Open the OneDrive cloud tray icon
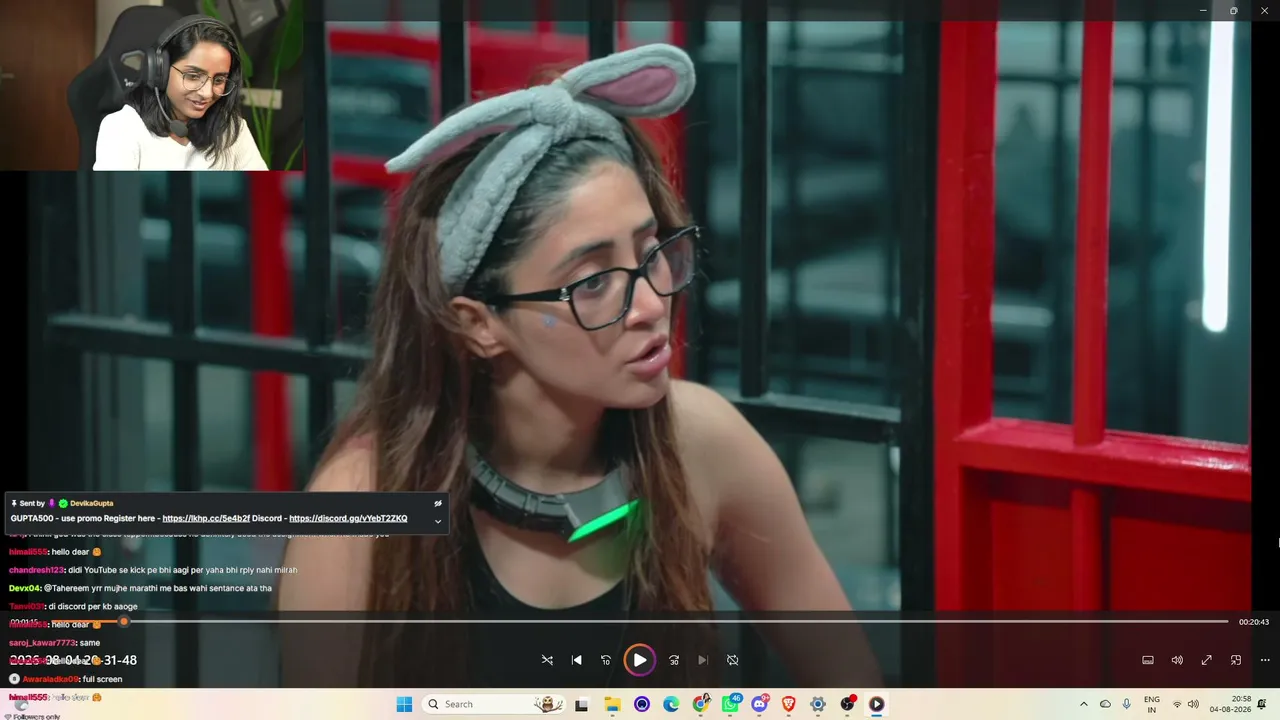Screen dimensions: 1280x720 click(x=1105, y=704)
